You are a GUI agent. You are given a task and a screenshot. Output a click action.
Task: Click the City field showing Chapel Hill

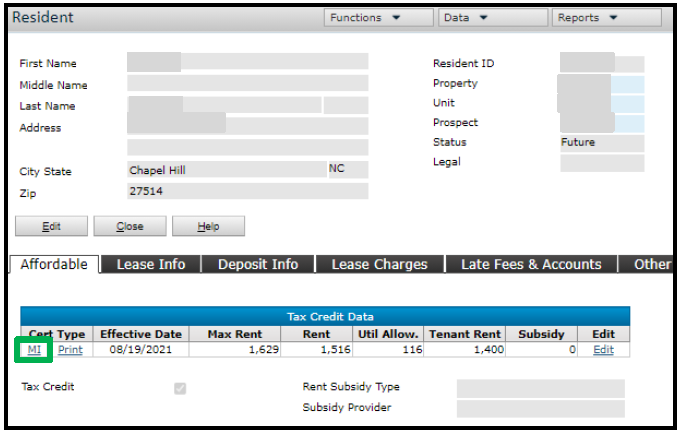click(x=225, y=170)
